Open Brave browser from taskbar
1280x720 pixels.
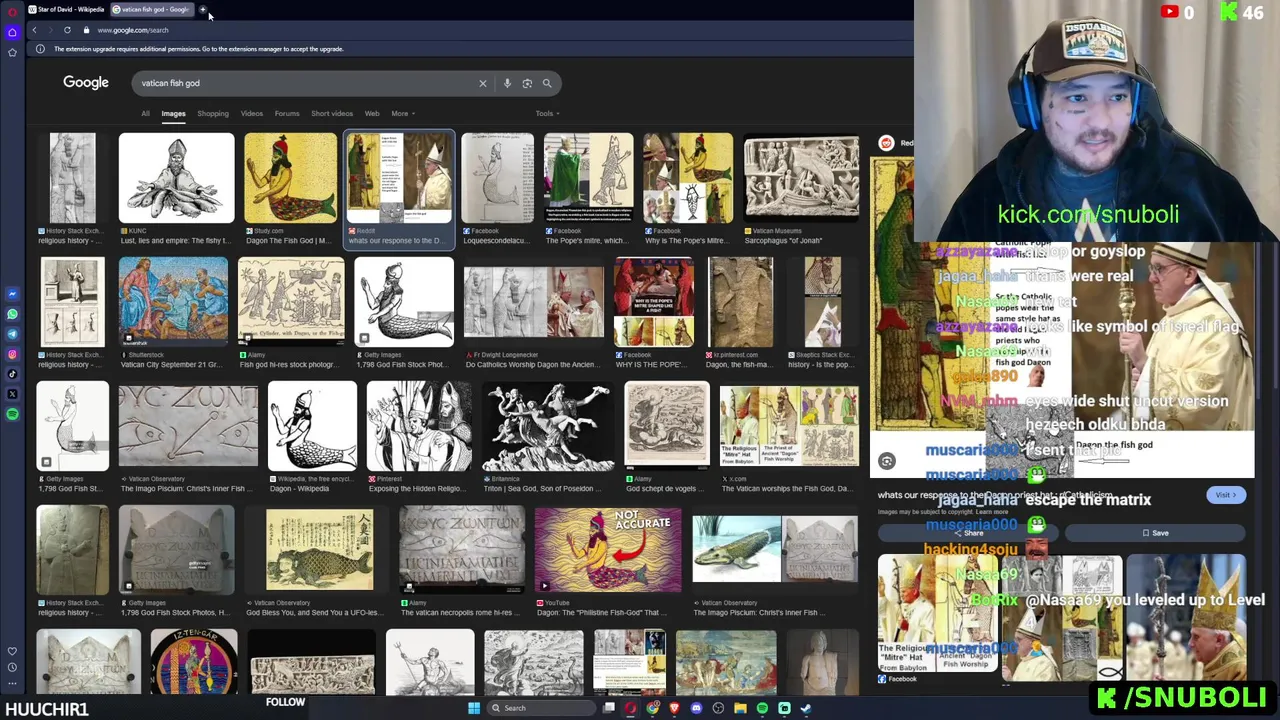pyautogui.click(x=674, y=708)
